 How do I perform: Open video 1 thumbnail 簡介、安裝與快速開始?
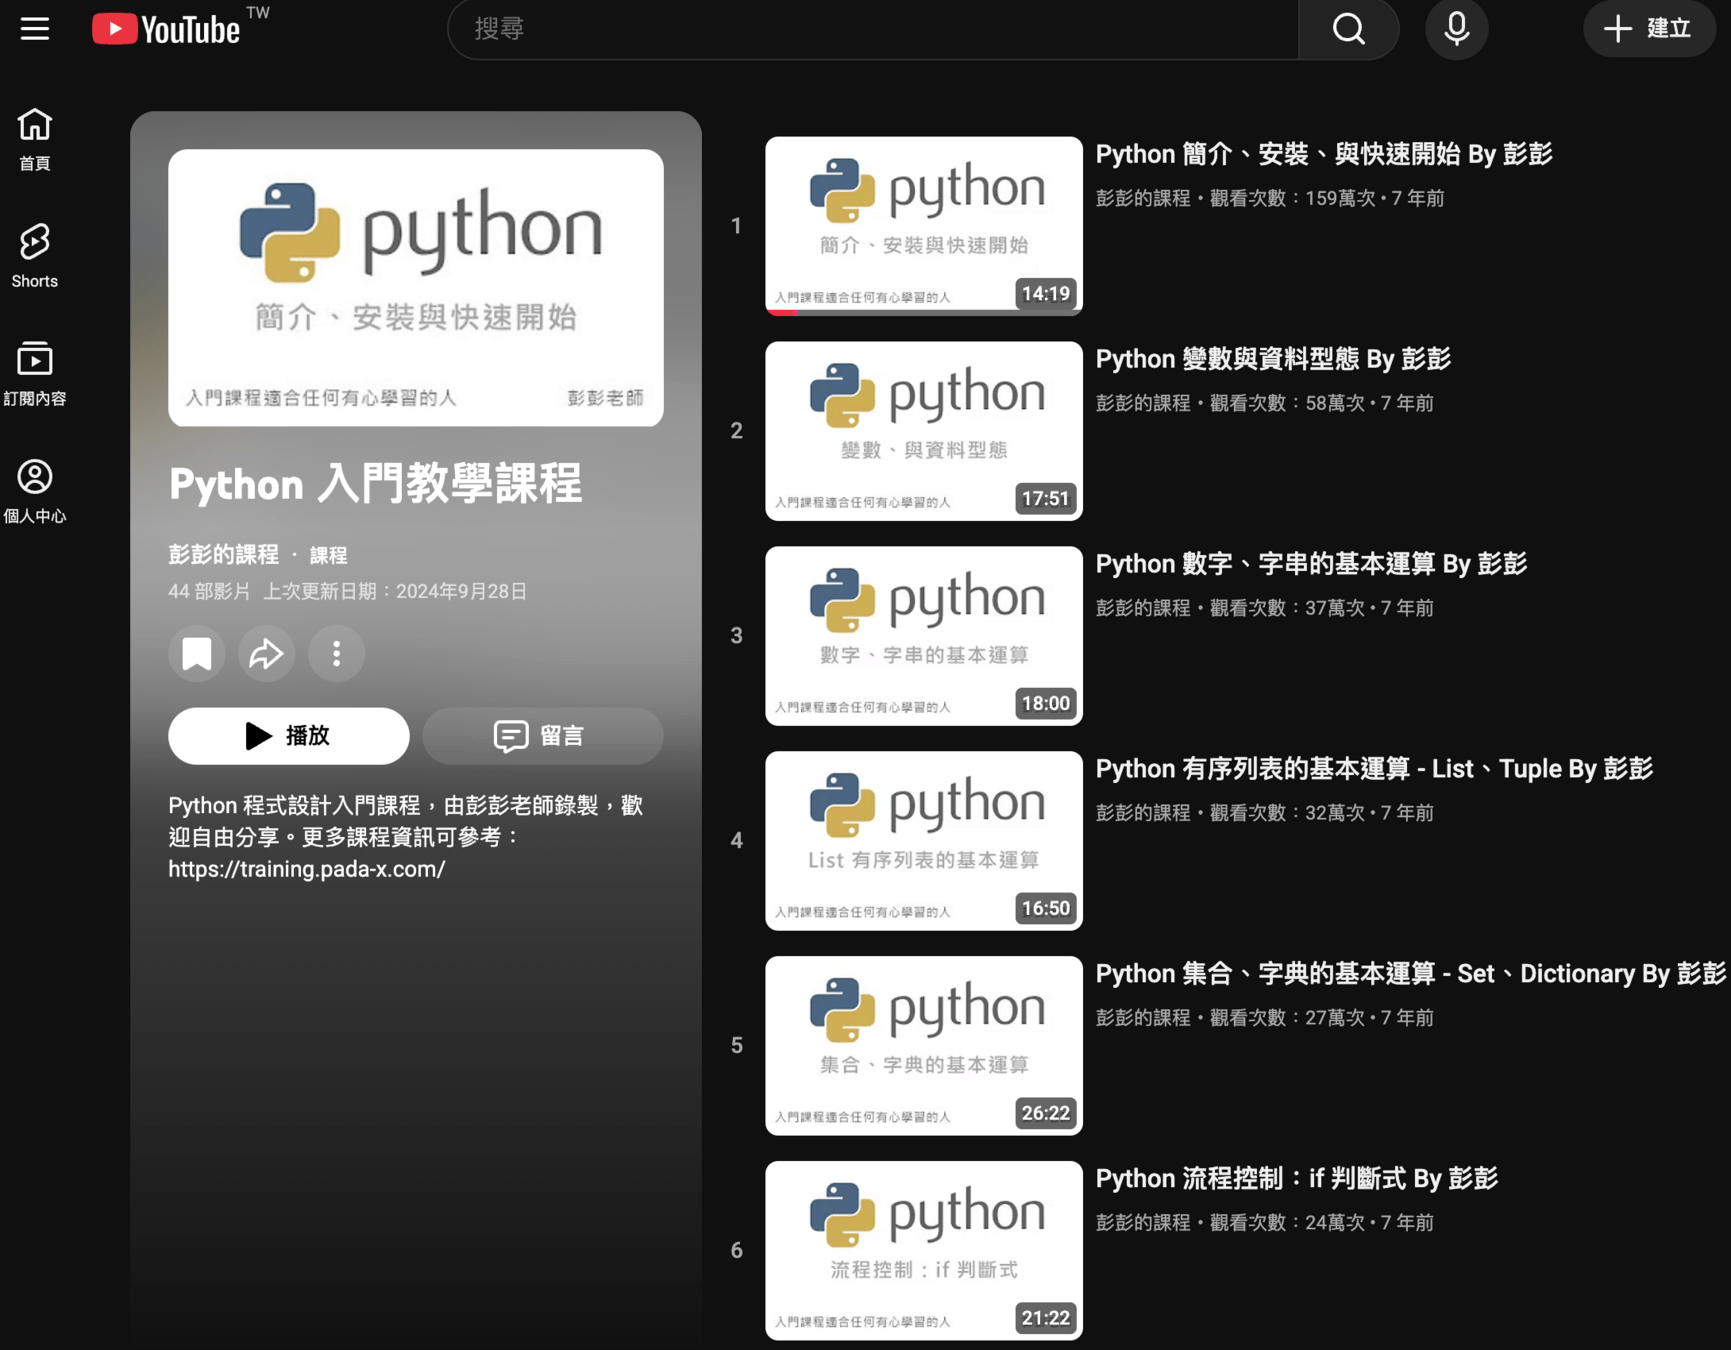(924, 226)
